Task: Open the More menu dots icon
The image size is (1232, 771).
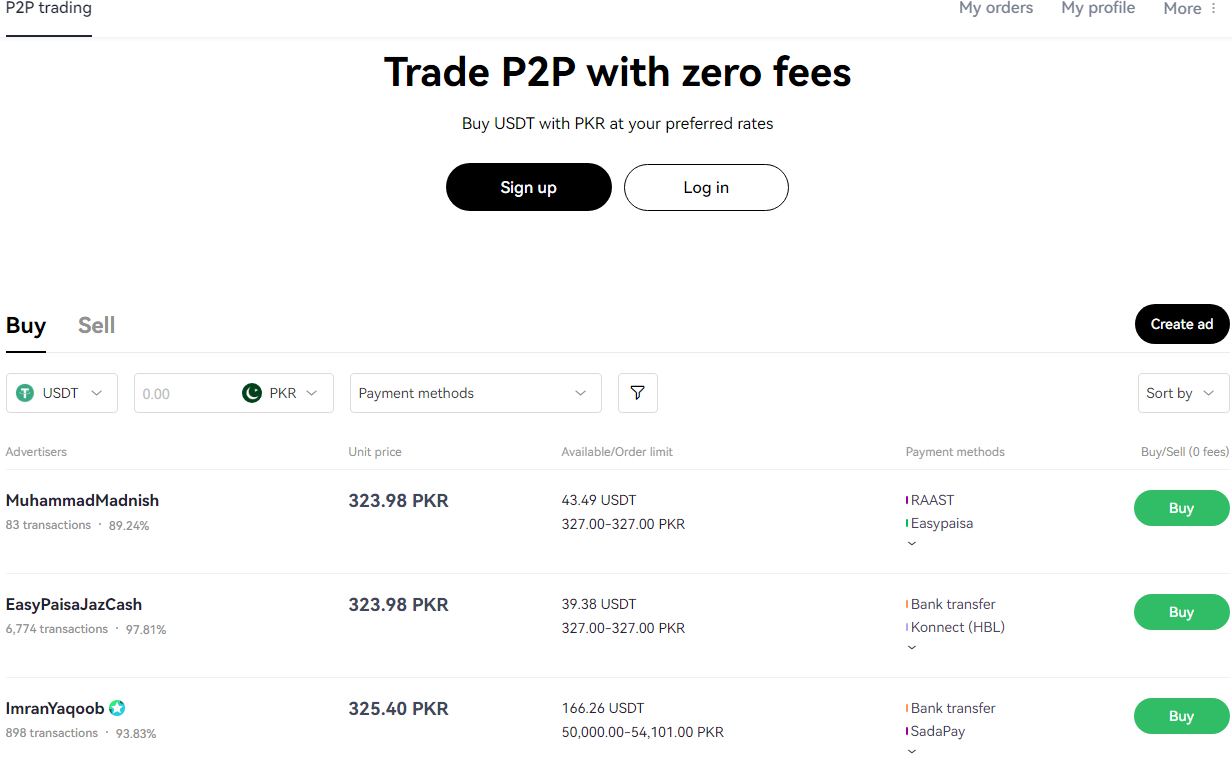Action: (x=1214, y=8)
